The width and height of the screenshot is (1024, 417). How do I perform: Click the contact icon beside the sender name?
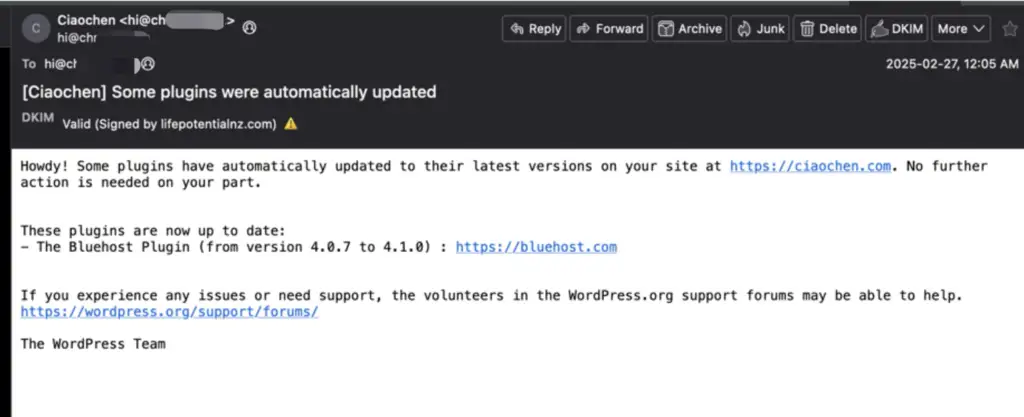pos(249,27)
